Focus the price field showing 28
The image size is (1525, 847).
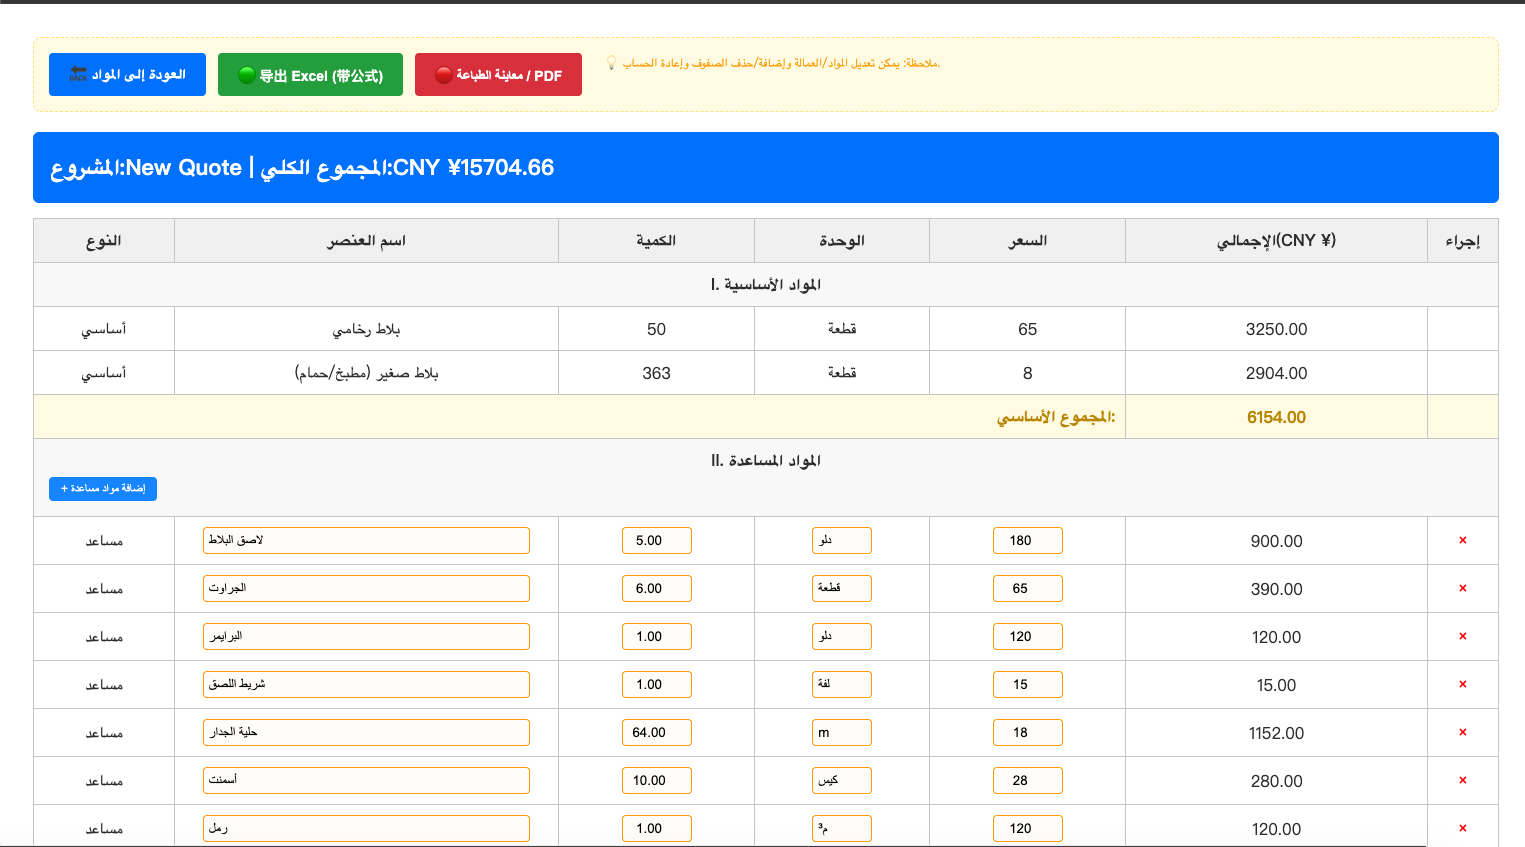(x=1027, y=780)
